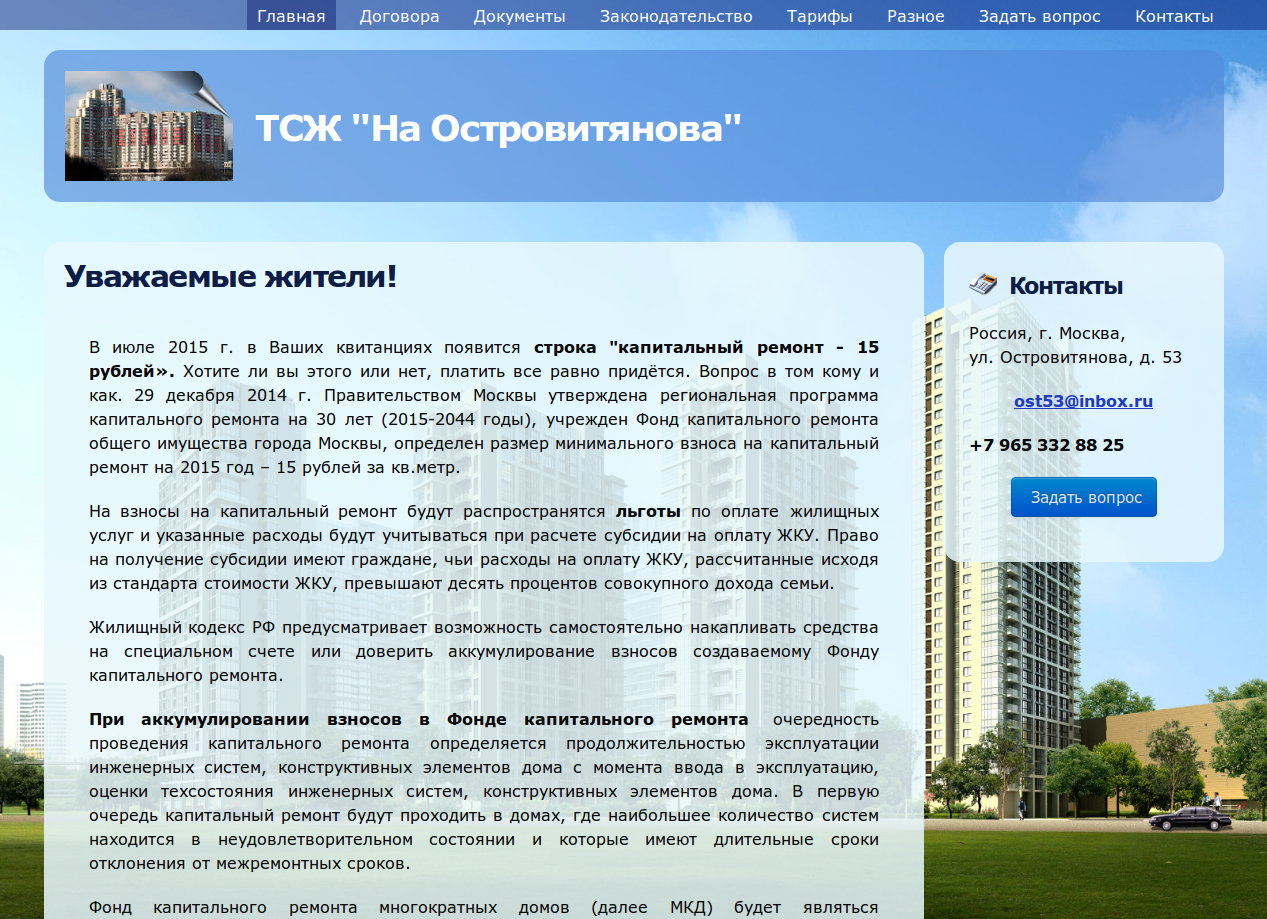Open the Тарифы menu item

pos(819,16)
